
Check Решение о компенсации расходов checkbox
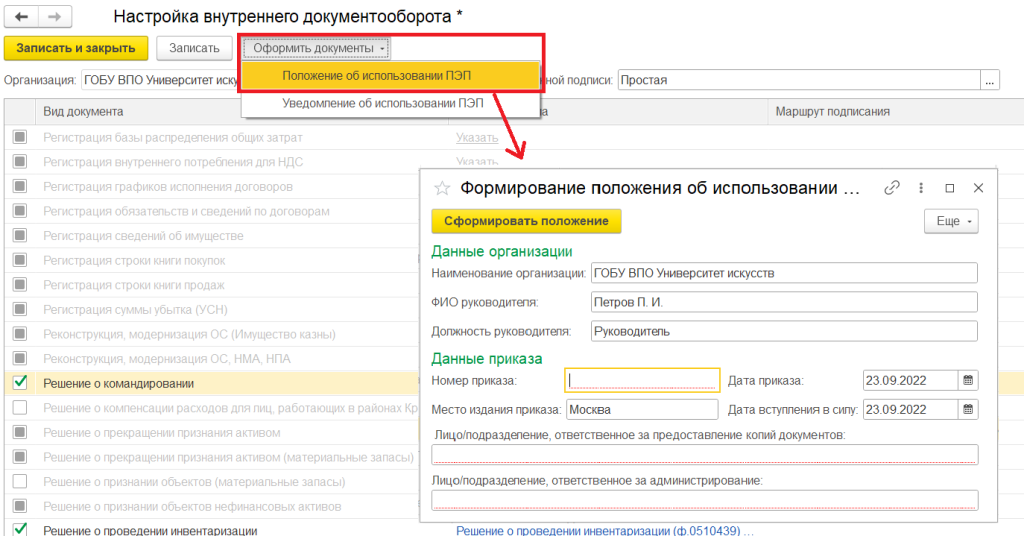coord(20,407)
